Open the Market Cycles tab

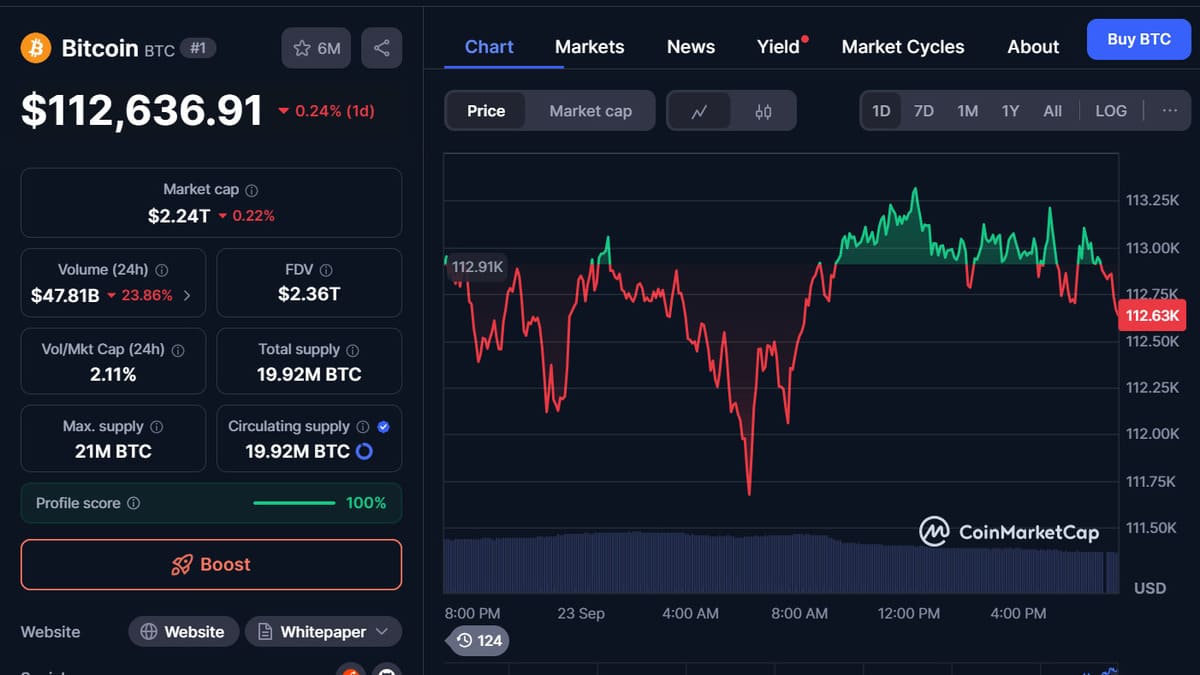click(903, 47)
